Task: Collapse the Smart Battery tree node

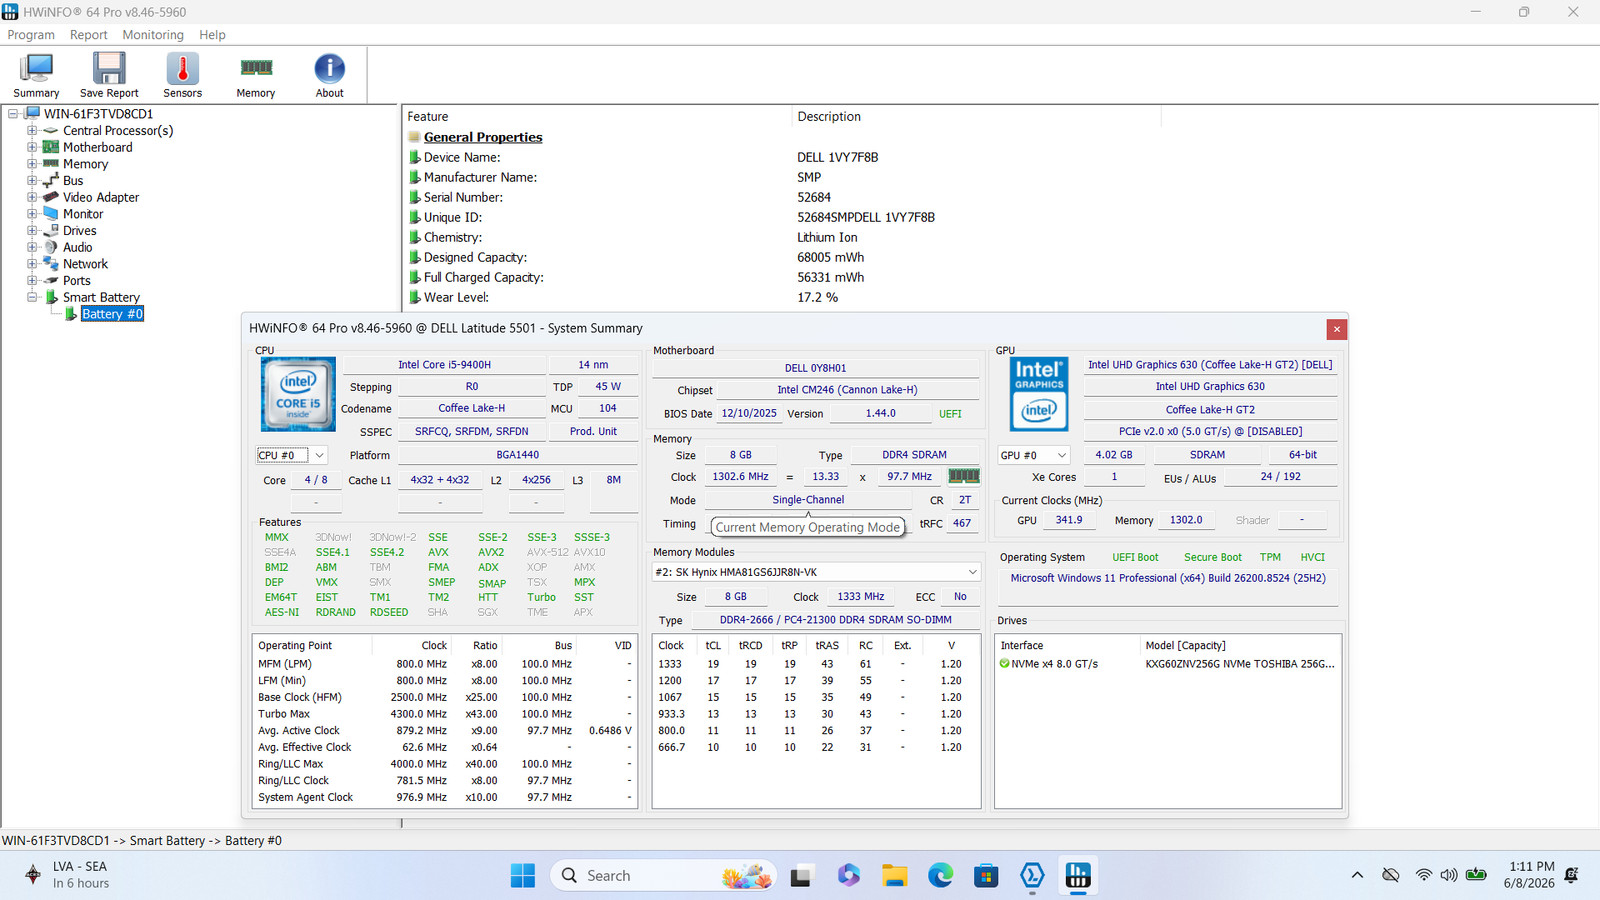Action: [x=32, y=297]
